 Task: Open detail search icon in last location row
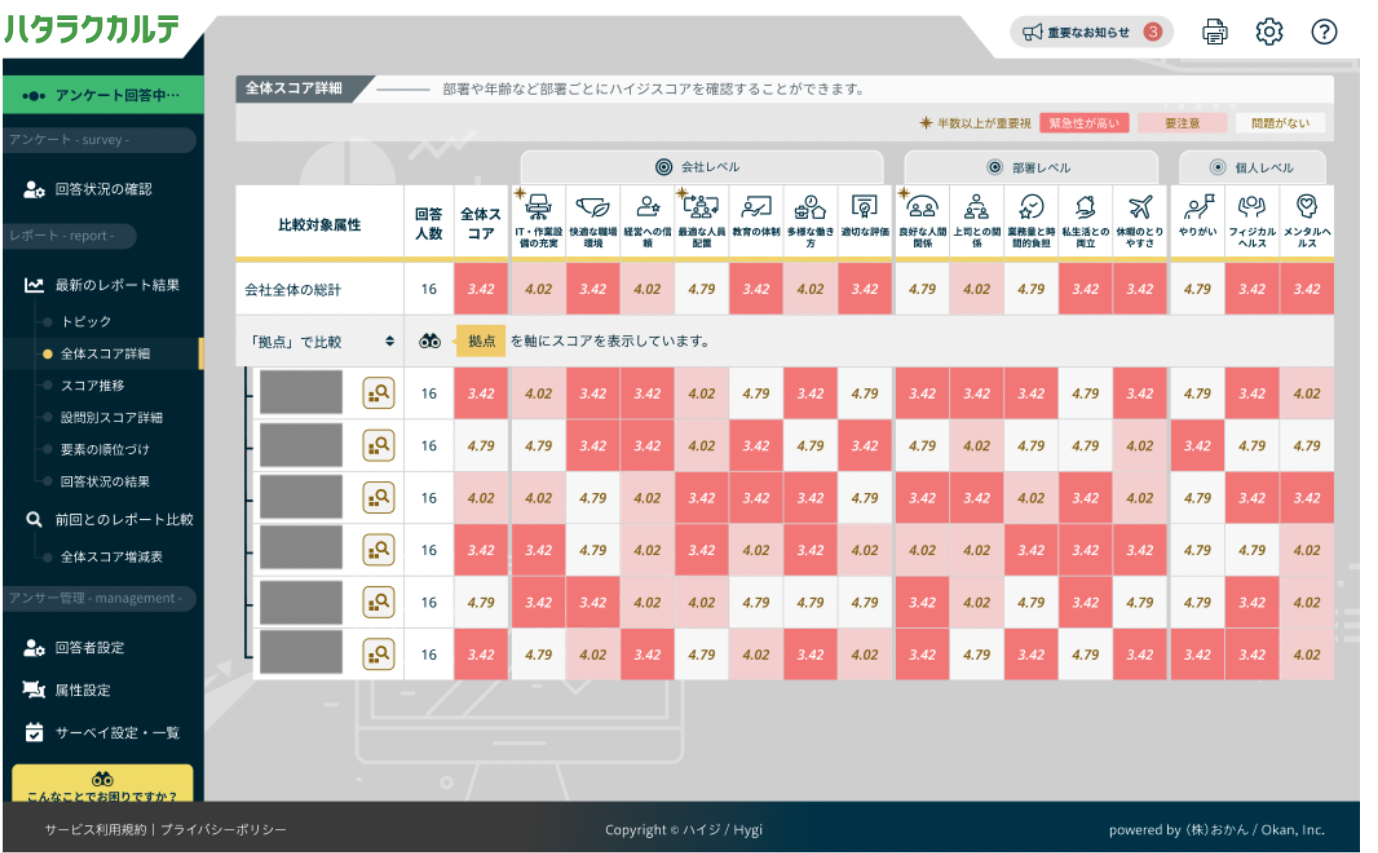(x=379, y=655)
